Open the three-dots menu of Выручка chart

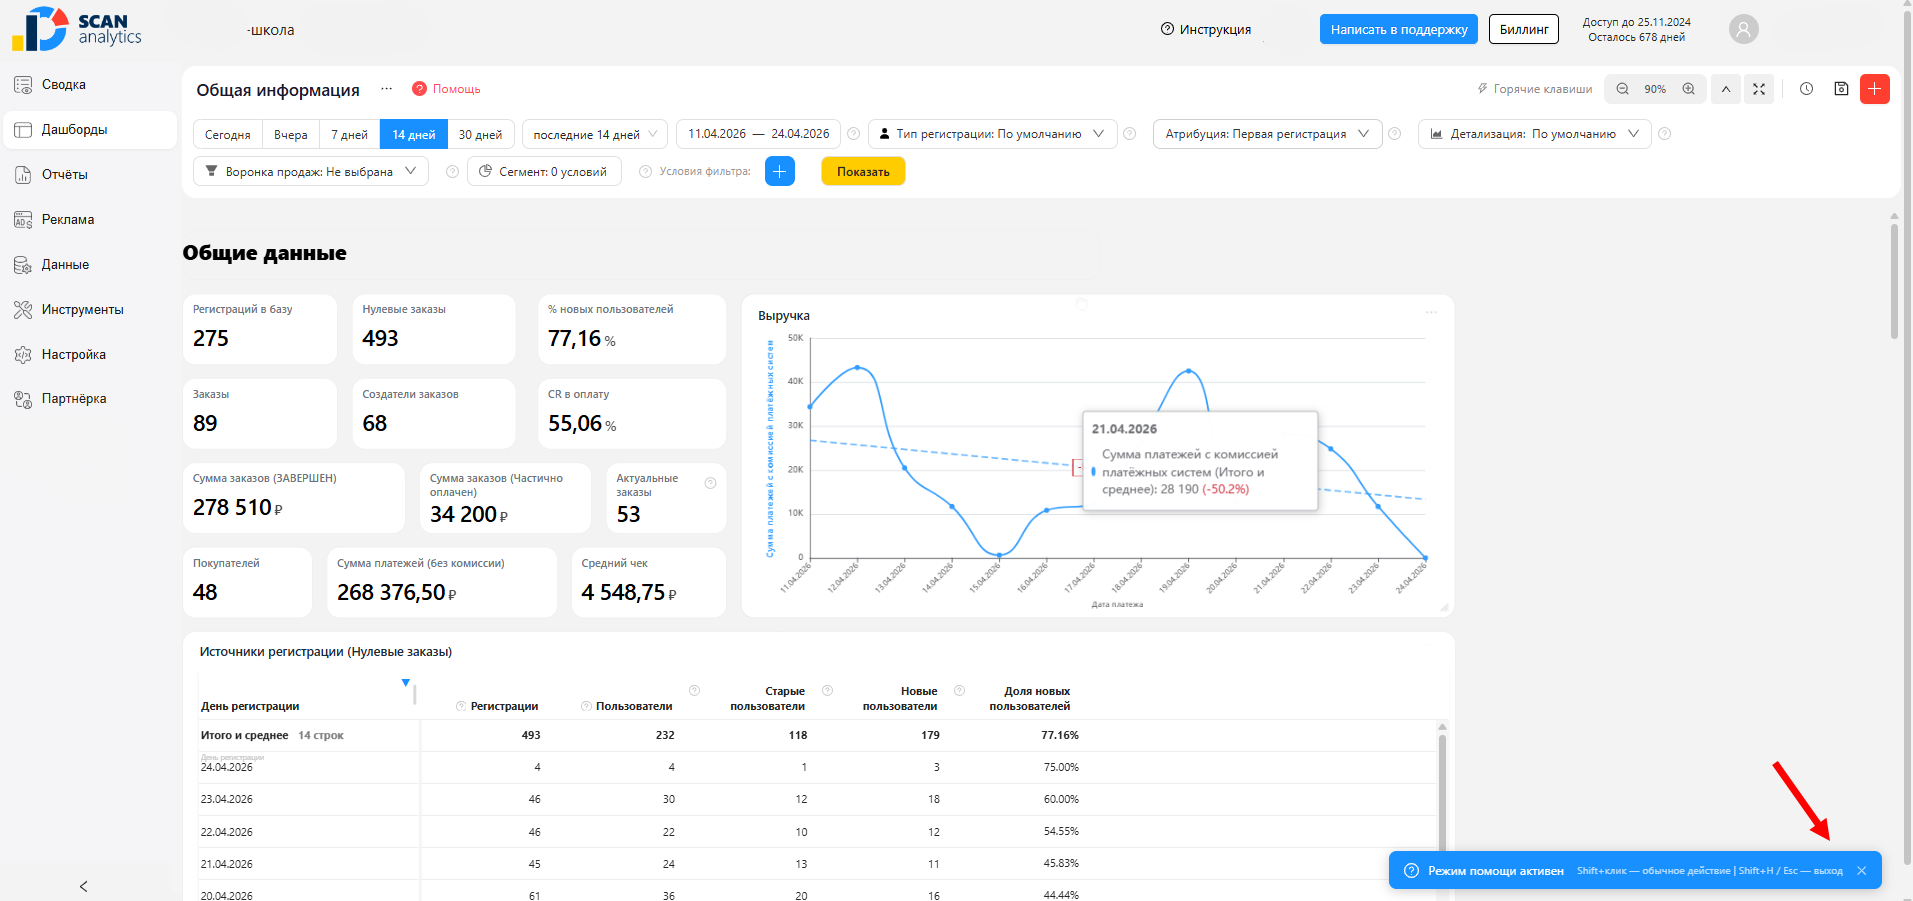(x=1431, y=312)
